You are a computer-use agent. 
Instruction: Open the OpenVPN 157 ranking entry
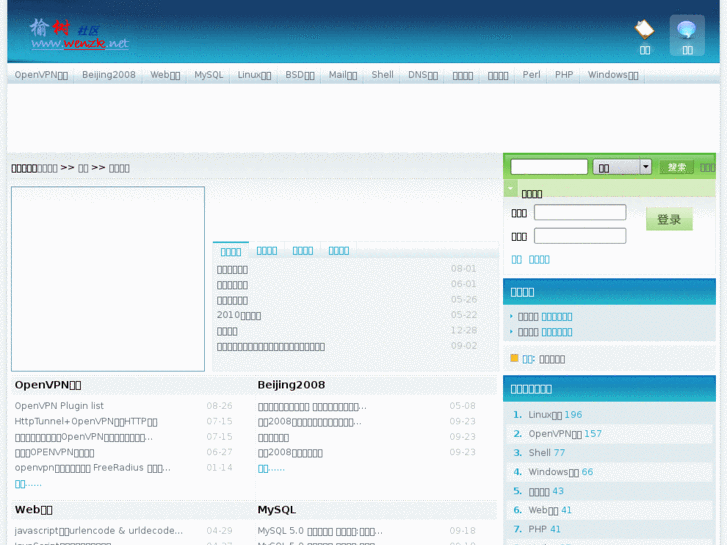click(565, 434)
